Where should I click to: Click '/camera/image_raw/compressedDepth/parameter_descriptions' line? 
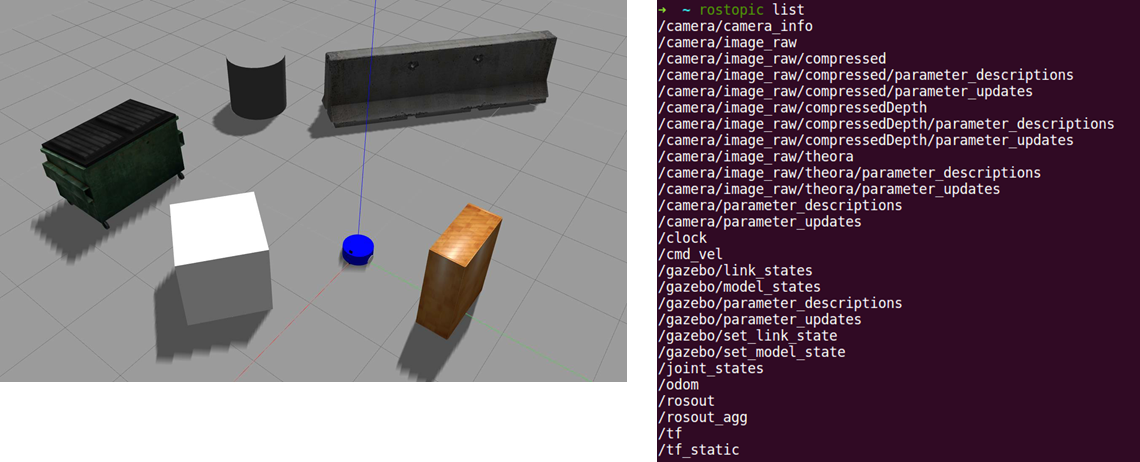886,124
